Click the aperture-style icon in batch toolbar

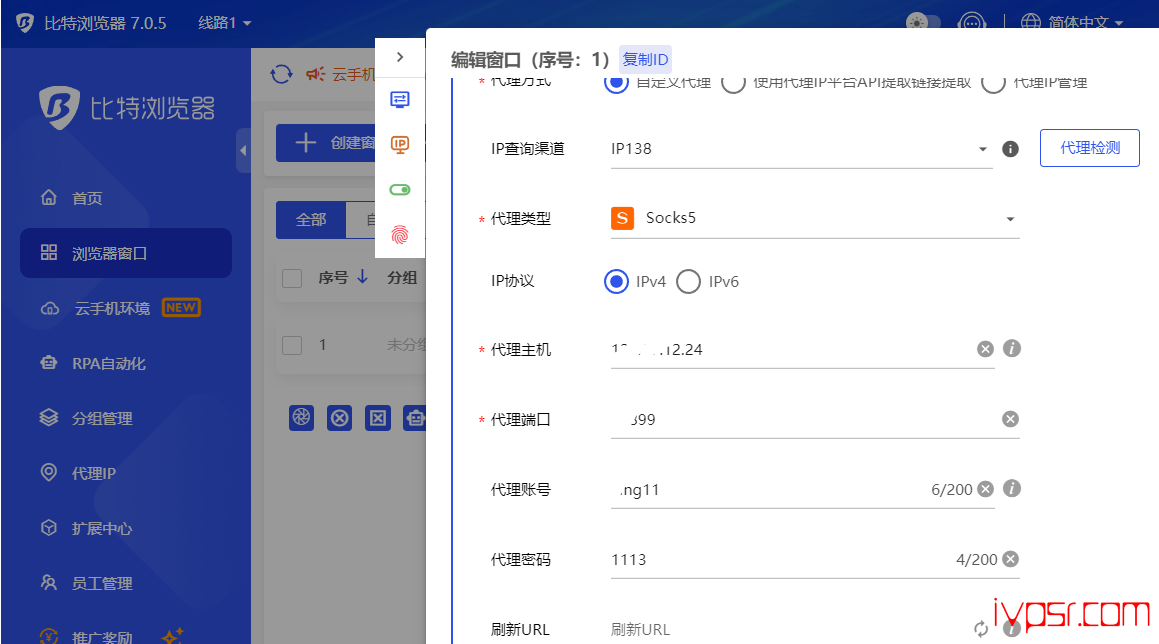click(x=301, y=418)
